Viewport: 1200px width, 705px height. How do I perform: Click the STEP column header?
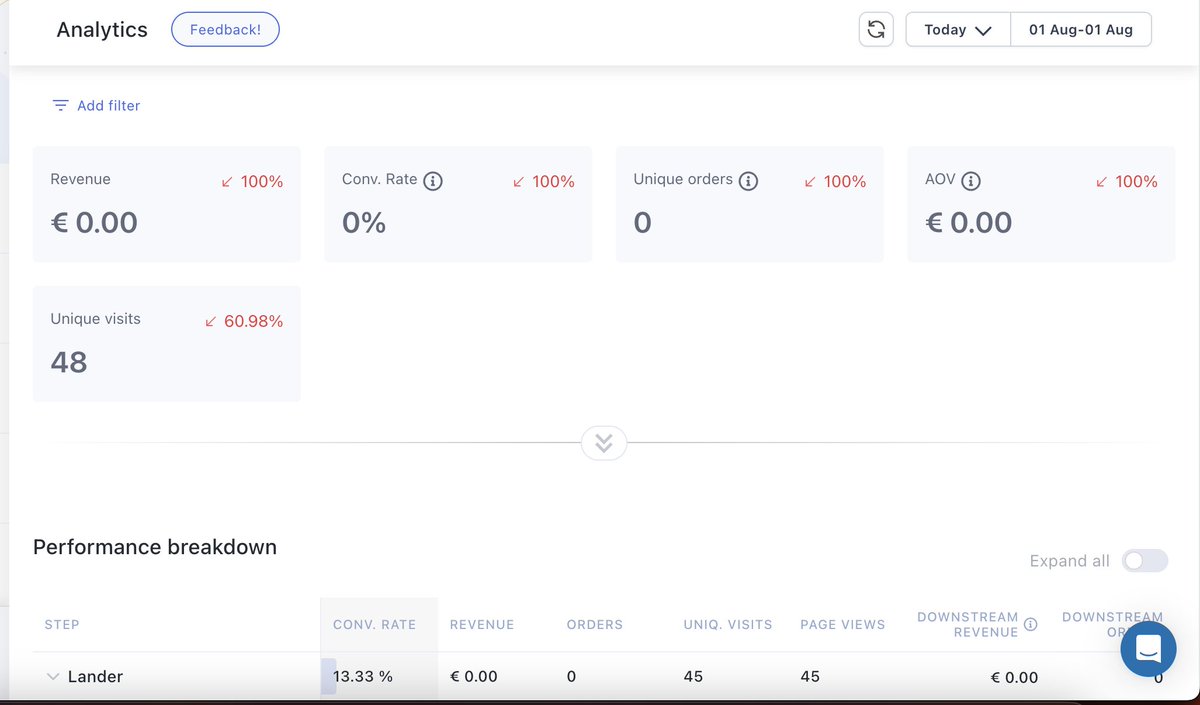coord(62,624)
